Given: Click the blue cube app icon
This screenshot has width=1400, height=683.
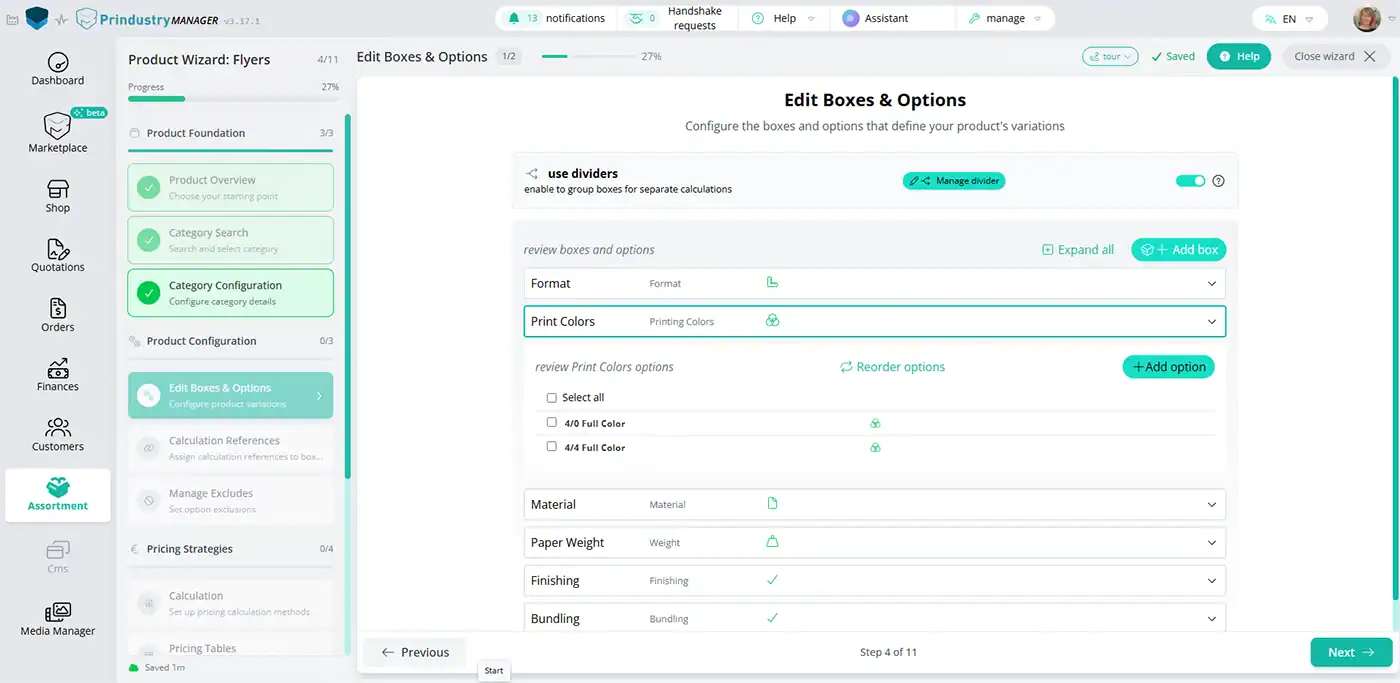Looking at the screenshot, I should (37, 18).
